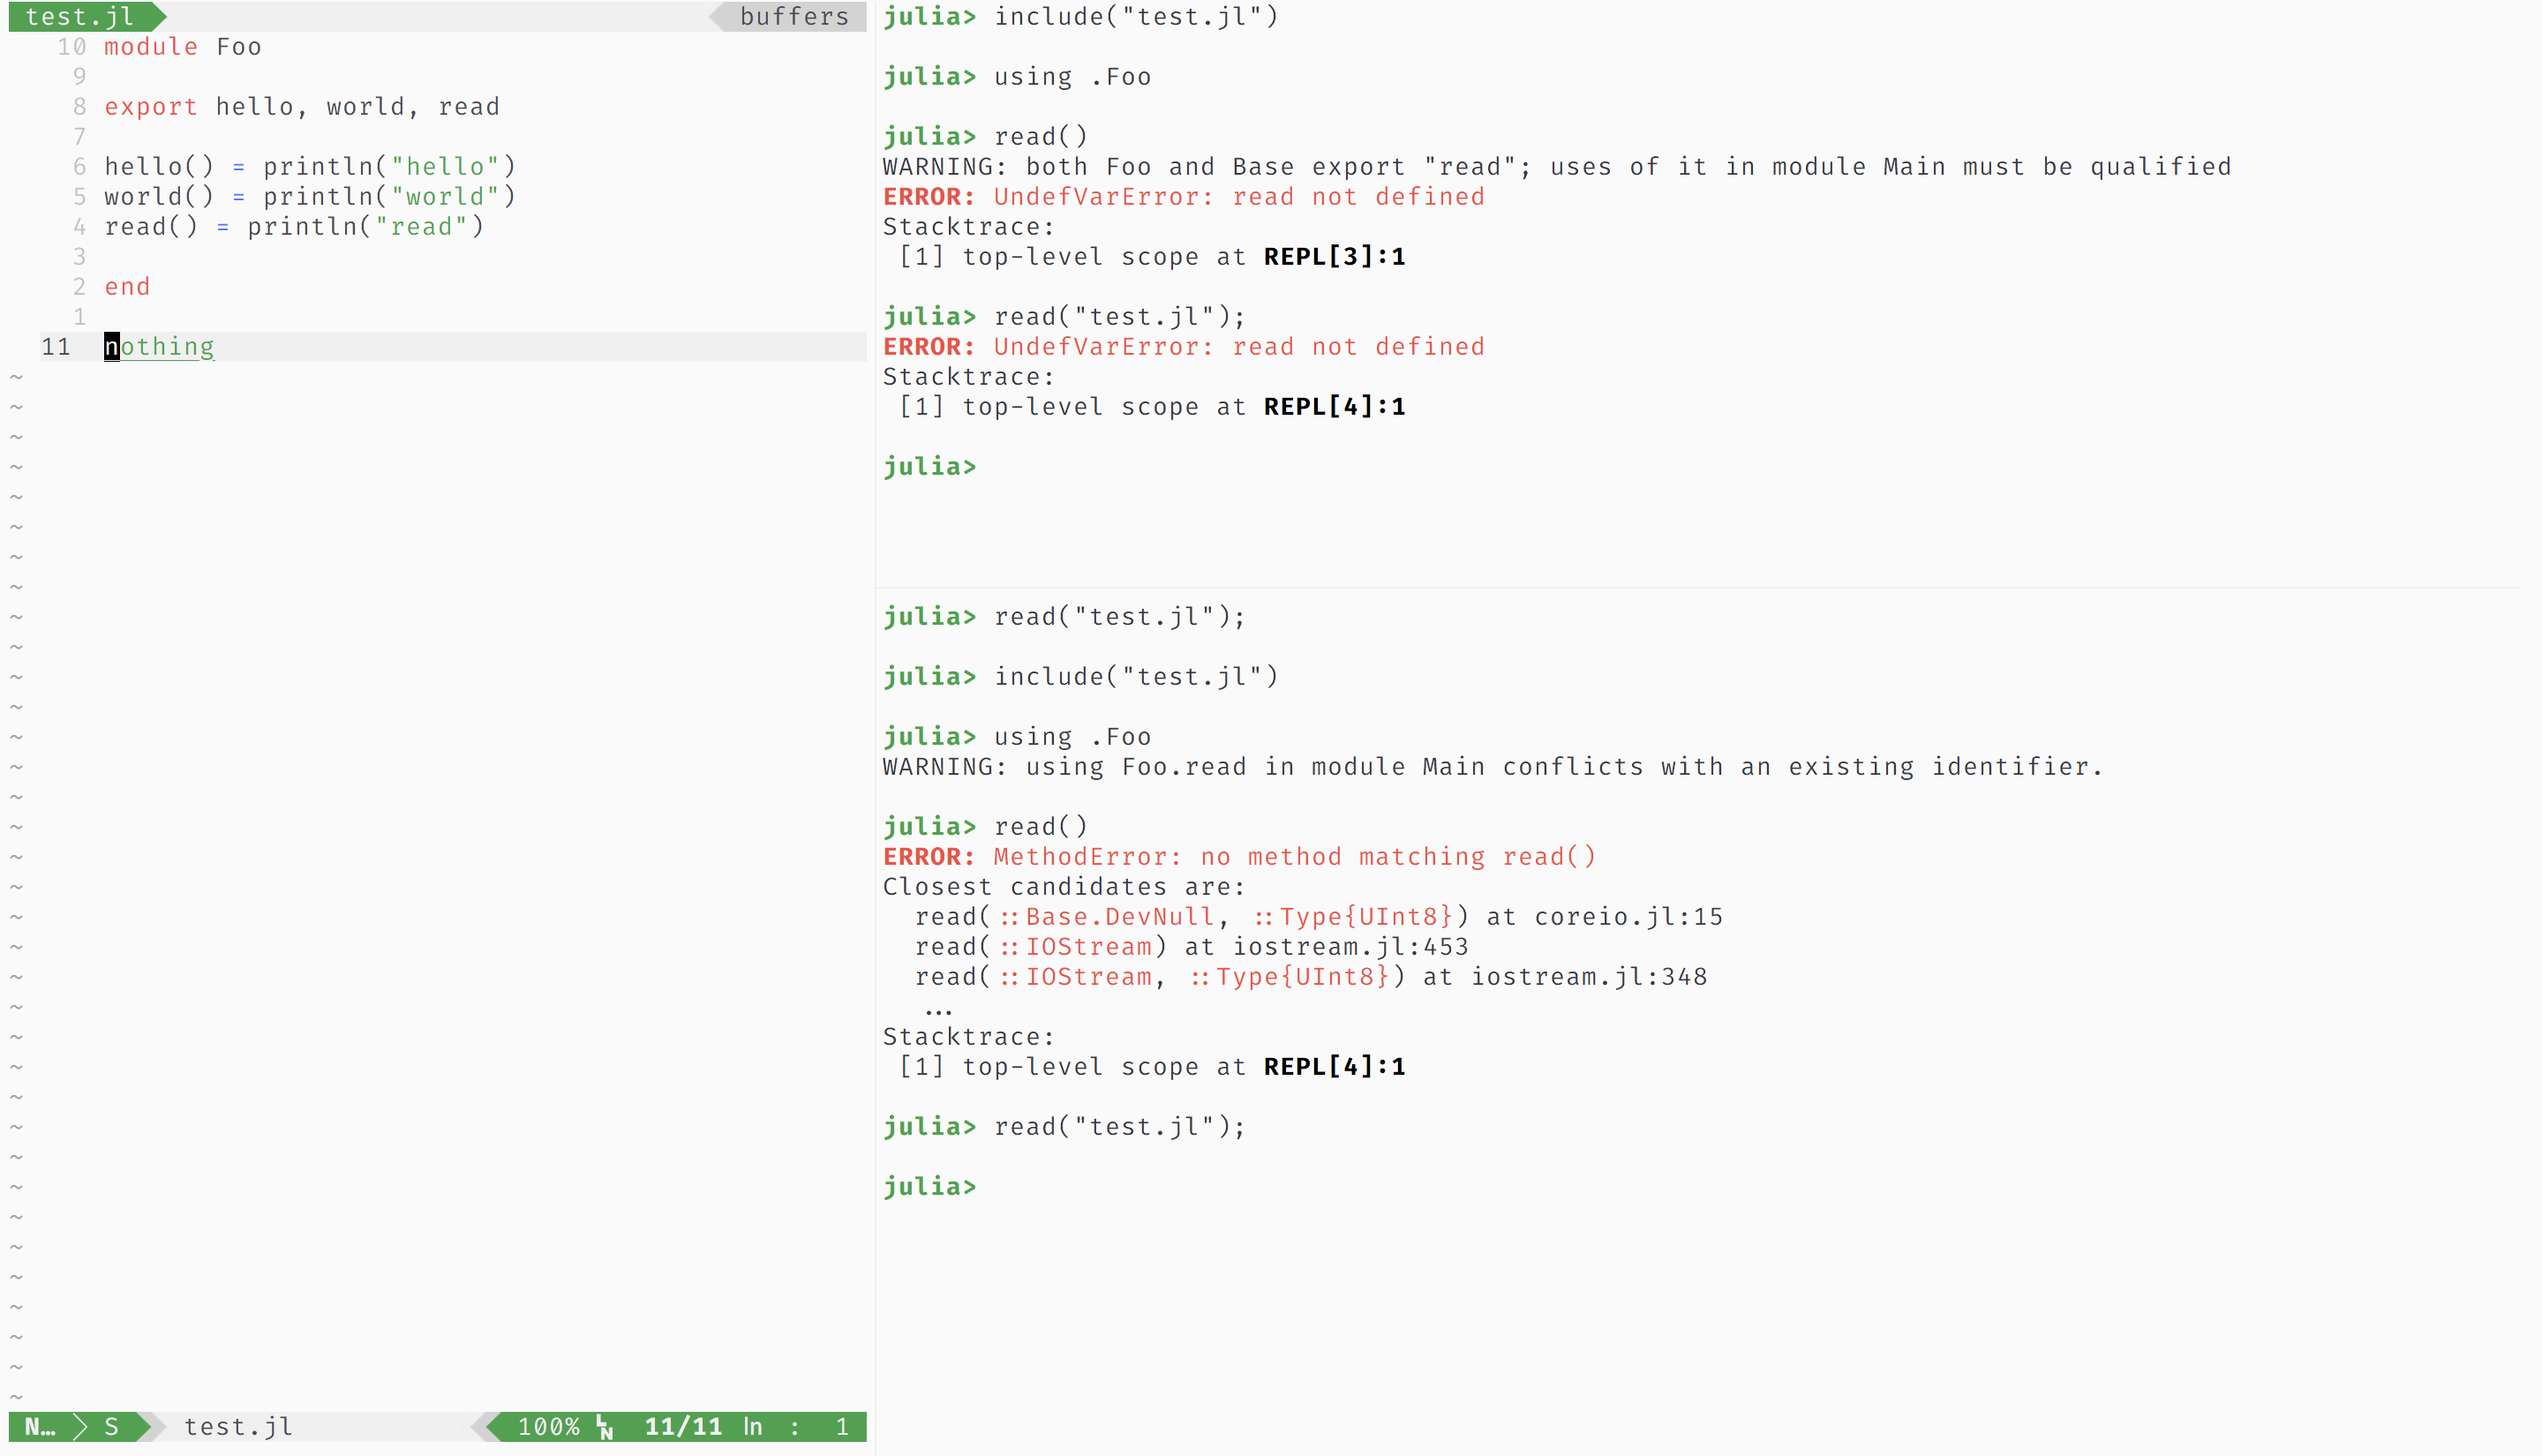2542x1456 pixels.
Task: Click the 100% position percentage in statusline
Action: [548, 1427]
